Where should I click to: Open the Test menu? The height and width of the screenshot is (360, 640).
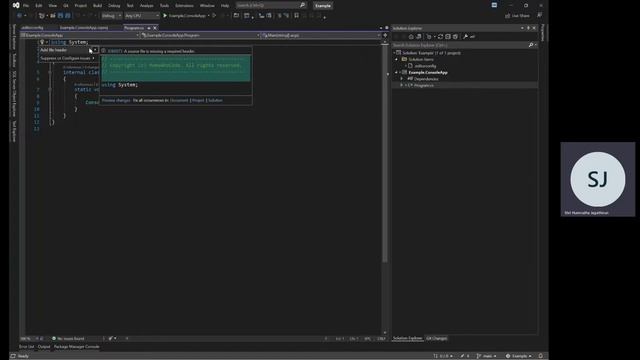pyautogui.click(x=130, y=6)
